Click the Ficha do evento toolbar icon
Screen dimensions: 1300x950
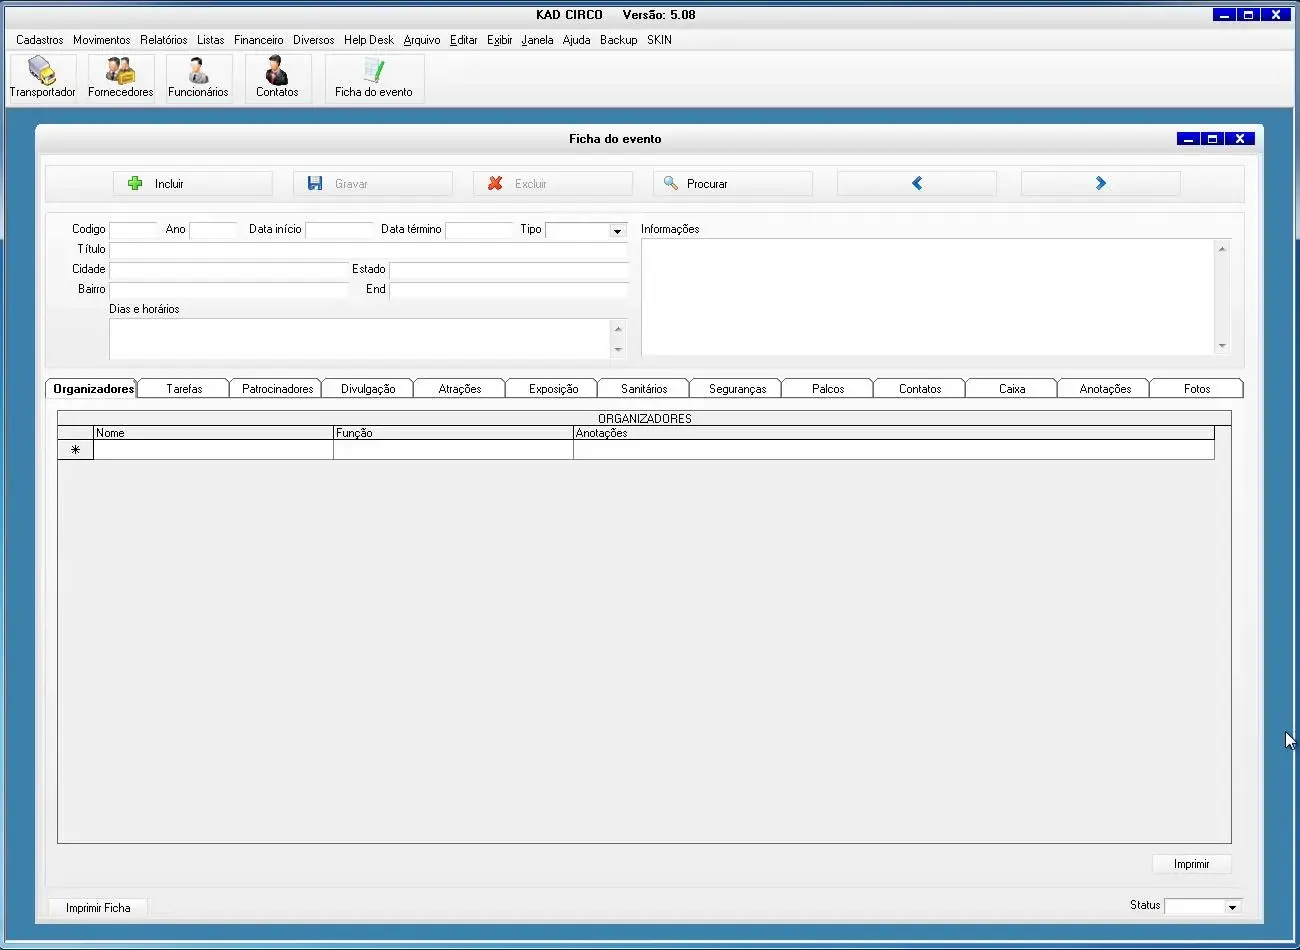[374, 77]
